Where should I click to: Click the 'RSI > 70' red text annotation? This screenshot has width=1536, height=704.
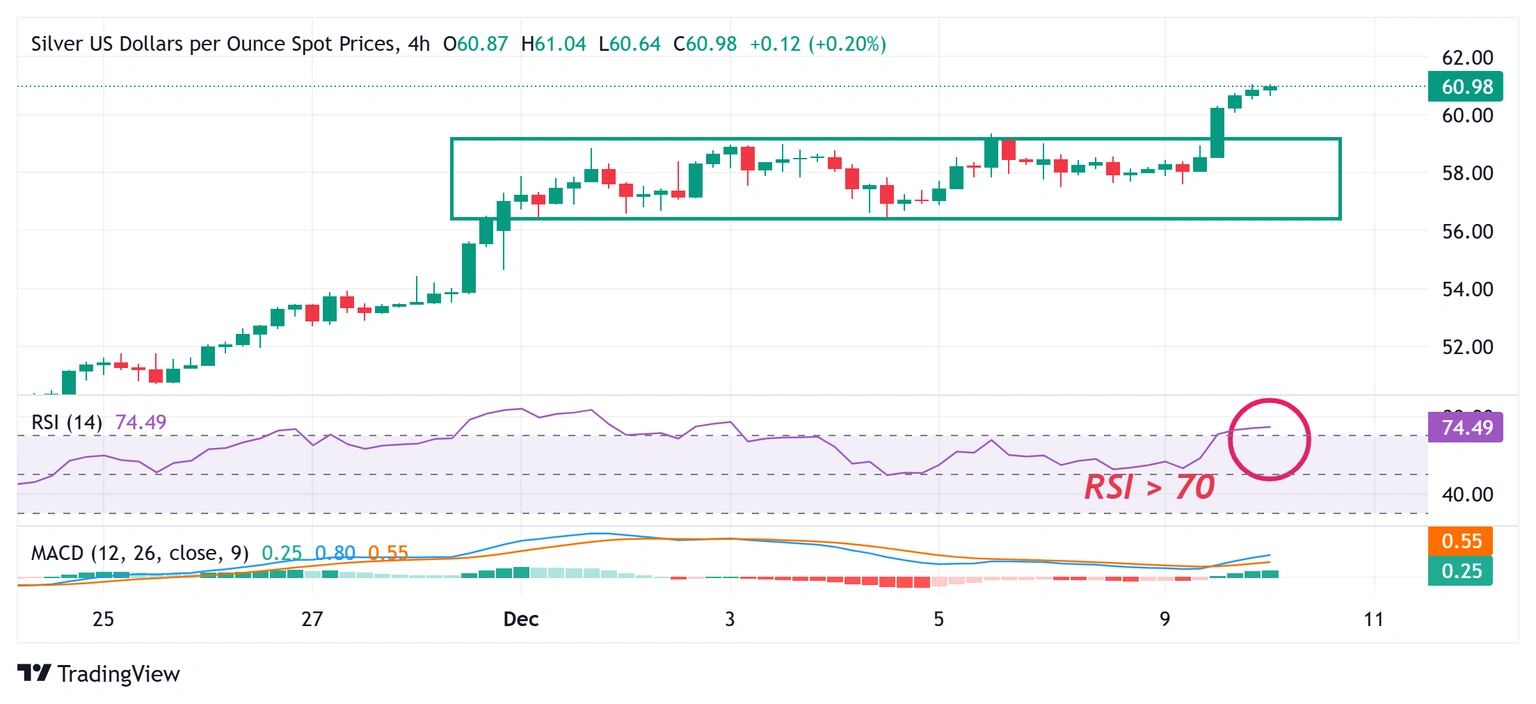pos(1149,487)
